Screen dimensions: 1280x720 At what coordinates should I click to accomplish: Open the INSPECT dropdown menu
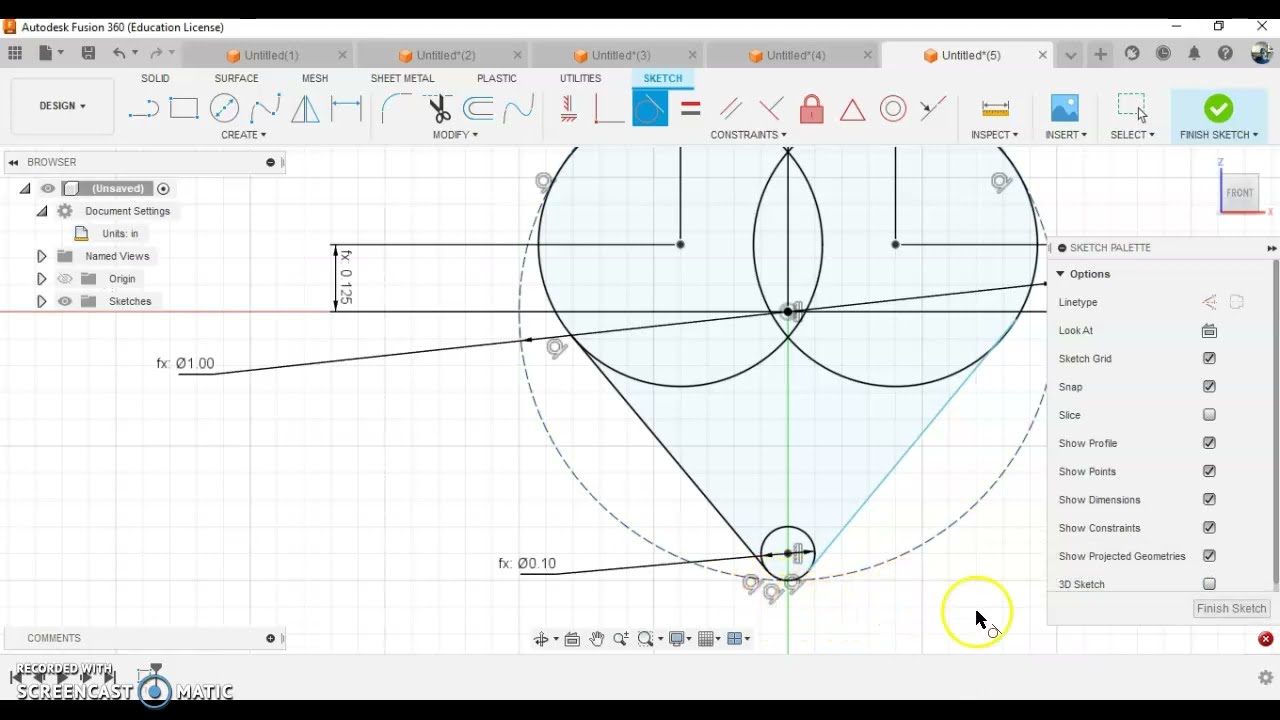994,135
